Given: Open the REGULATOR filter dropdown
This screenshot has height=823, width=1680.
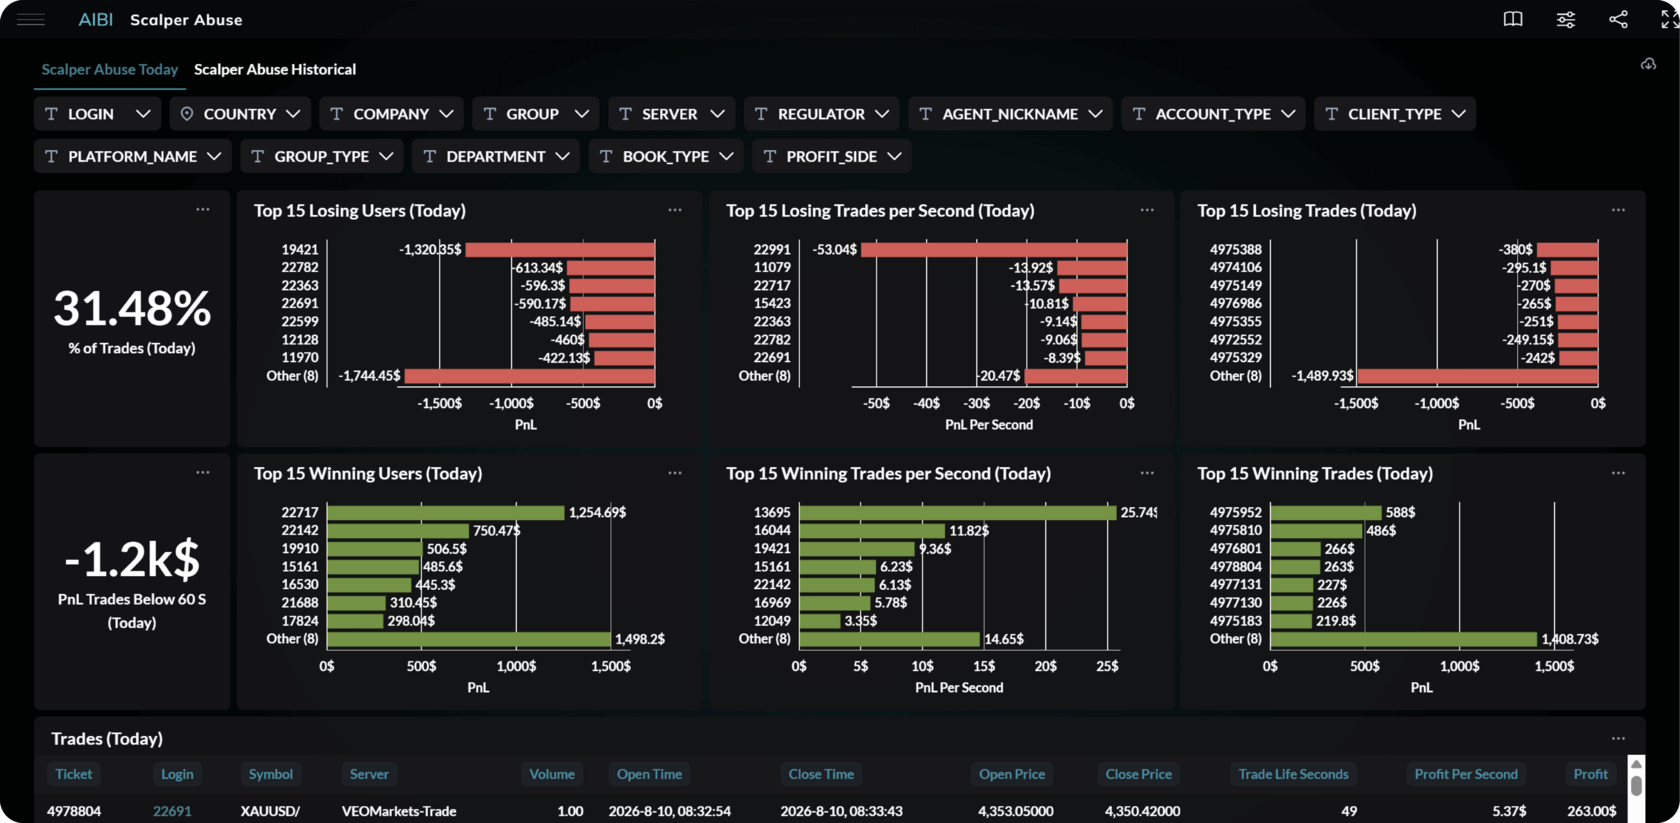Looking at the screenshot, I should coord(822,114).
